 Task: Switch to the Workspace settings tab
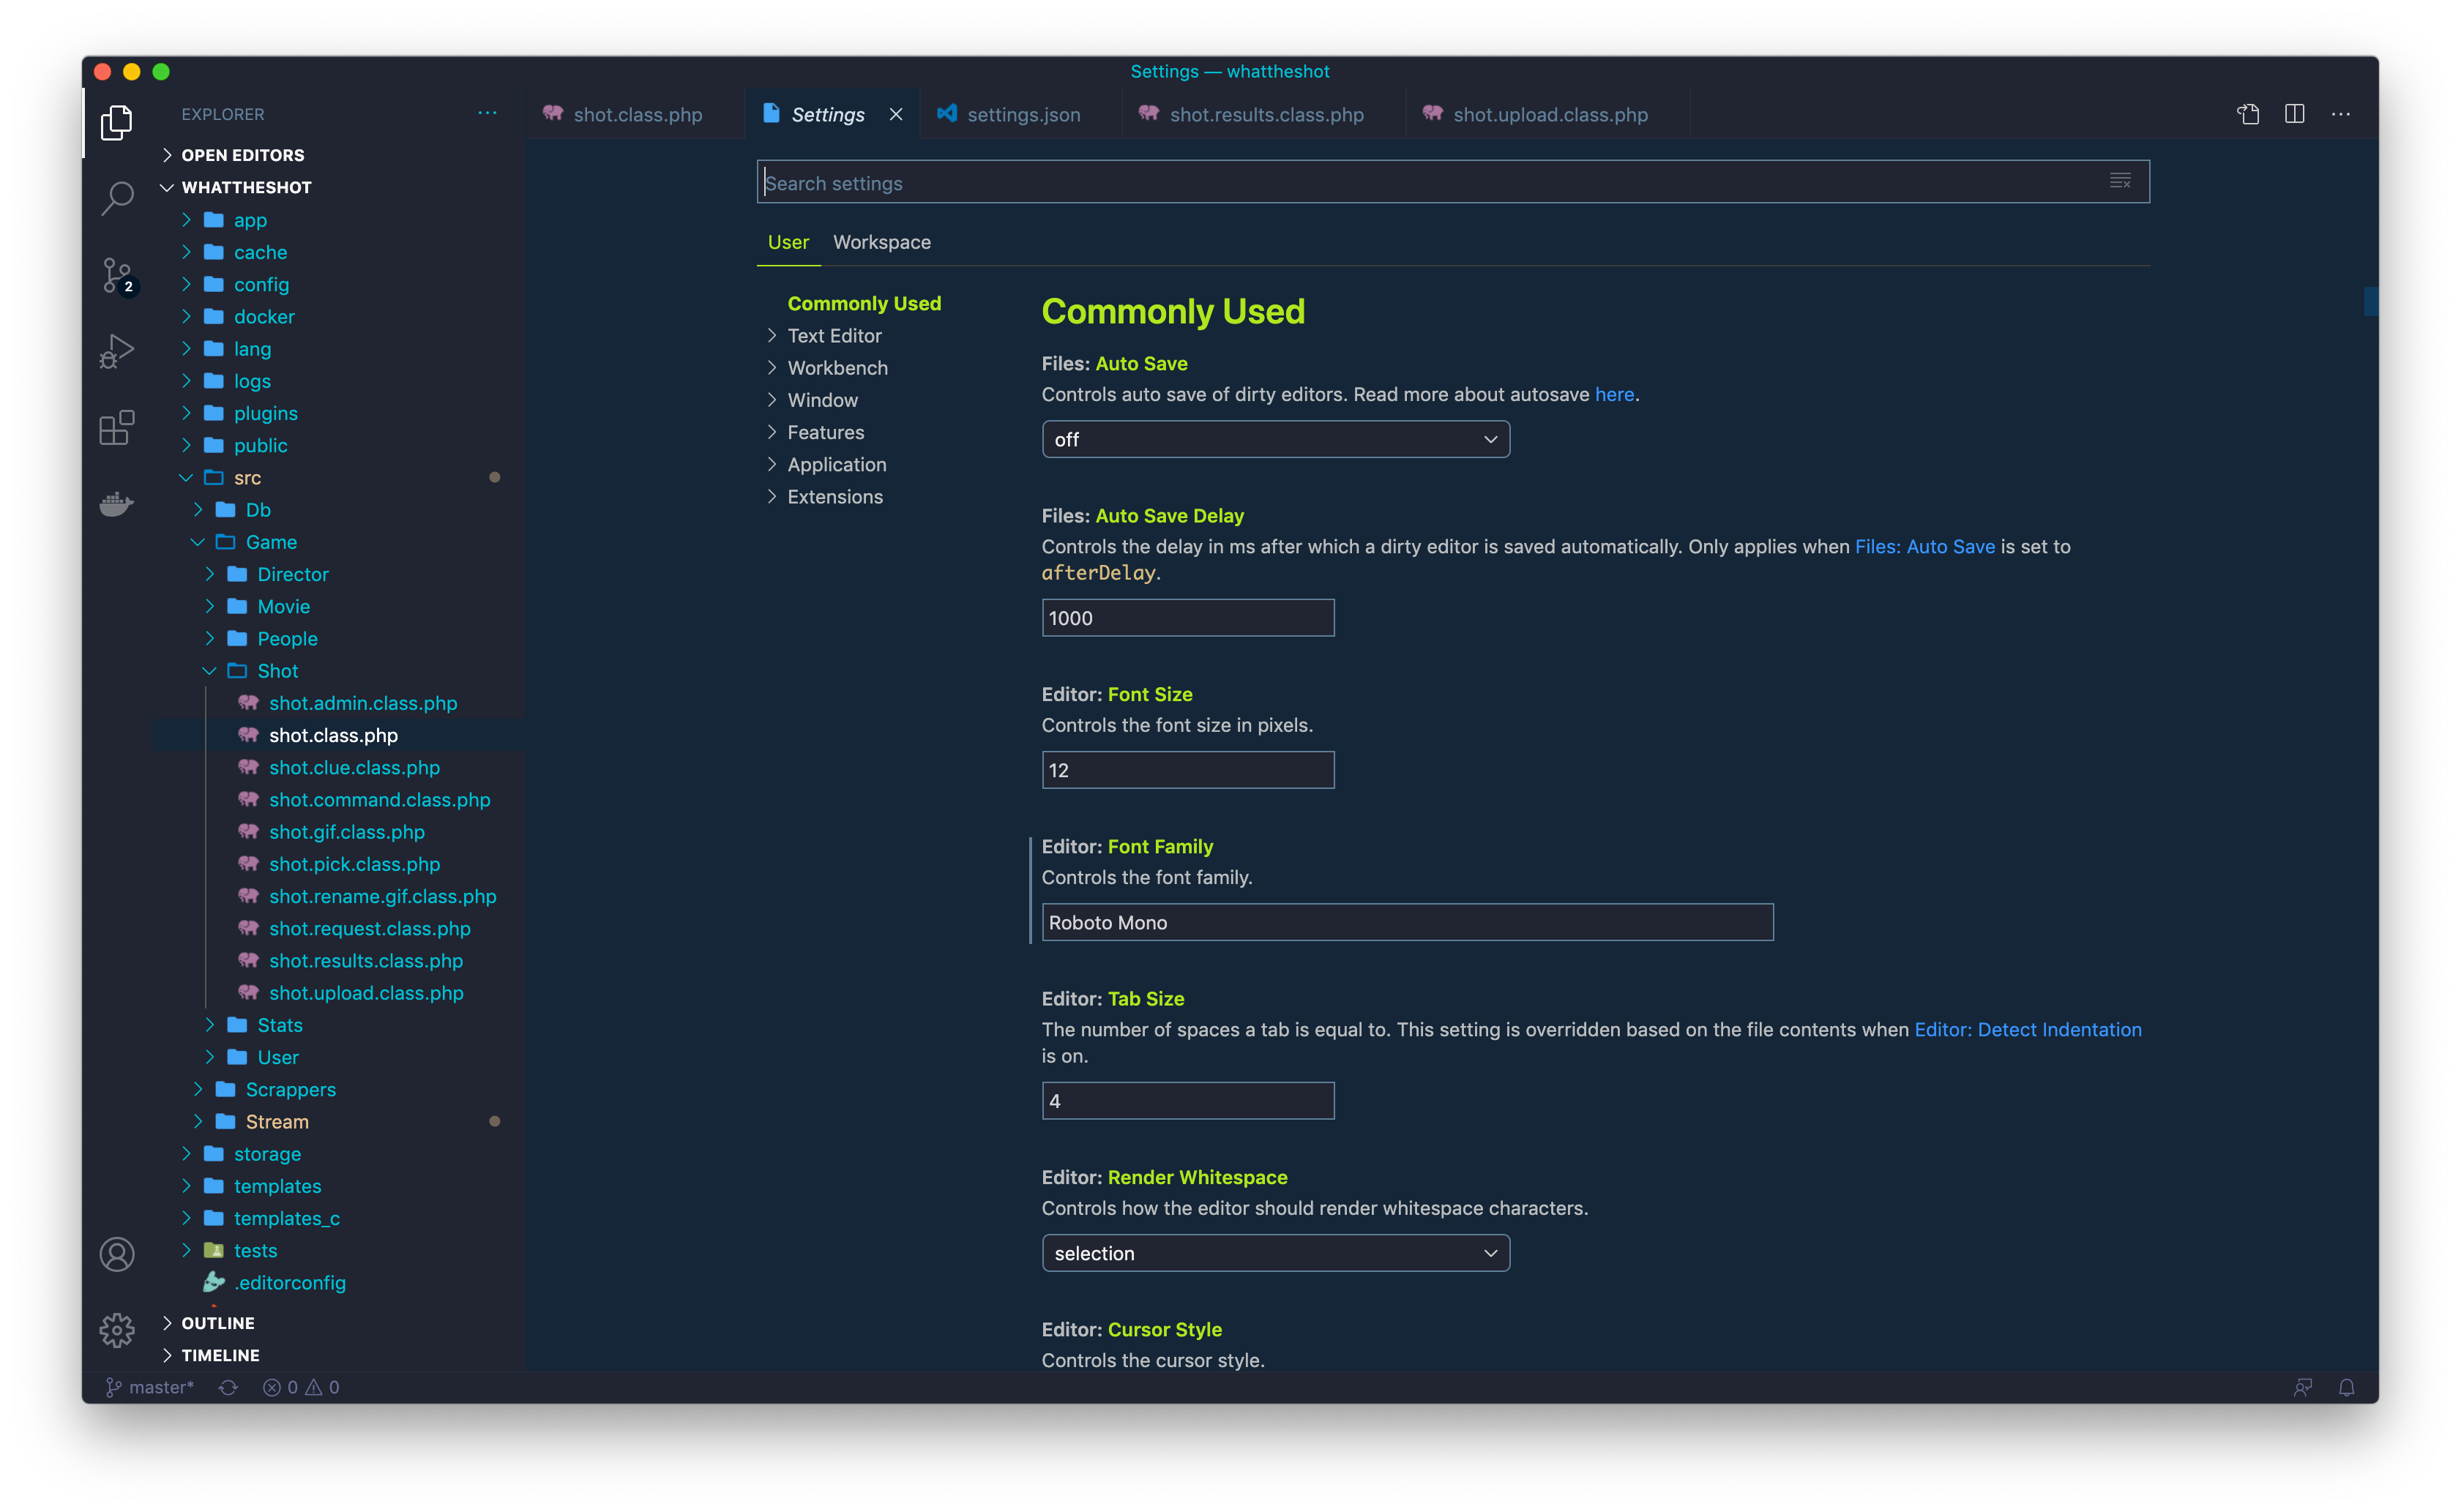point(881,242)
